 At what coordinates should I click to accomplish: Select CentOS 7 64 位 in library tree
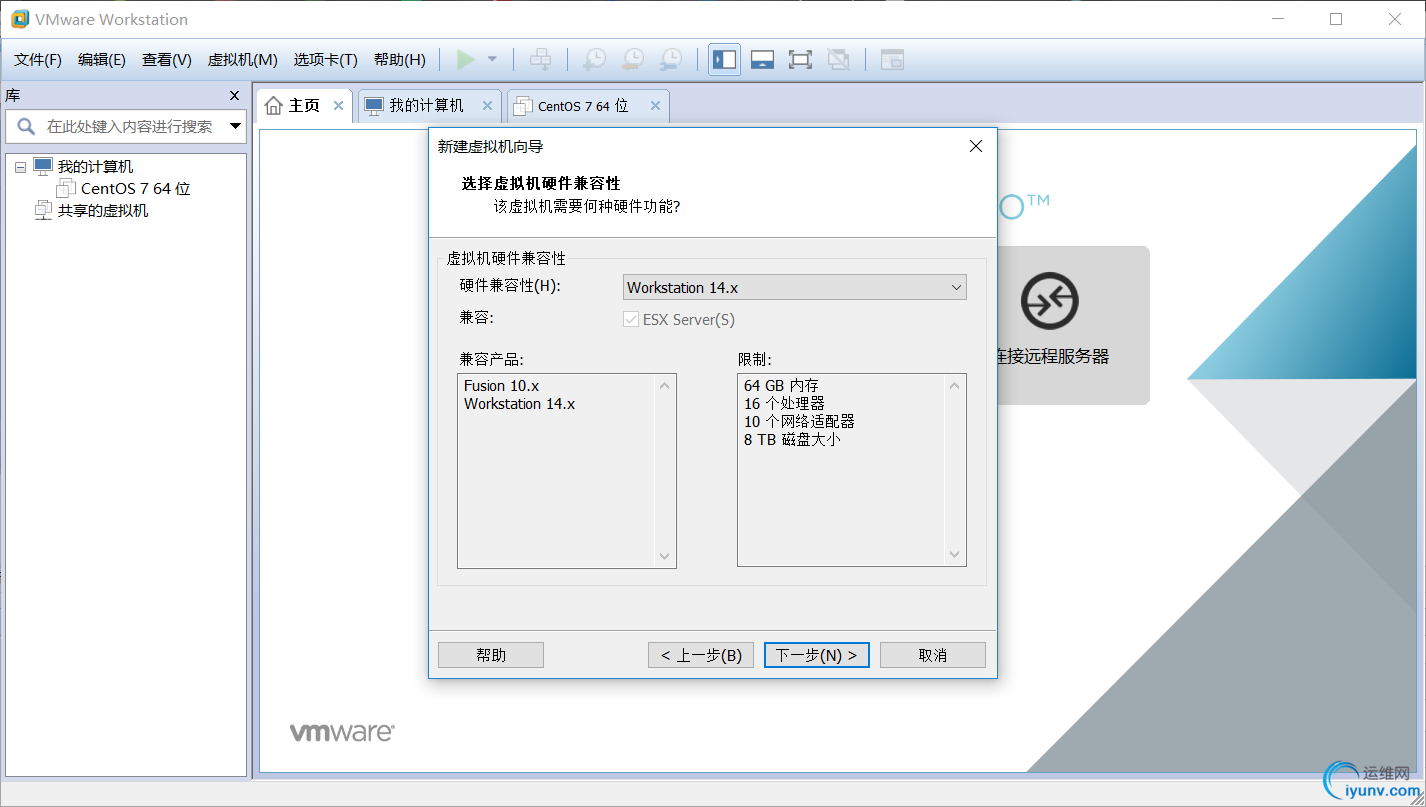click(x=136, y=188)
